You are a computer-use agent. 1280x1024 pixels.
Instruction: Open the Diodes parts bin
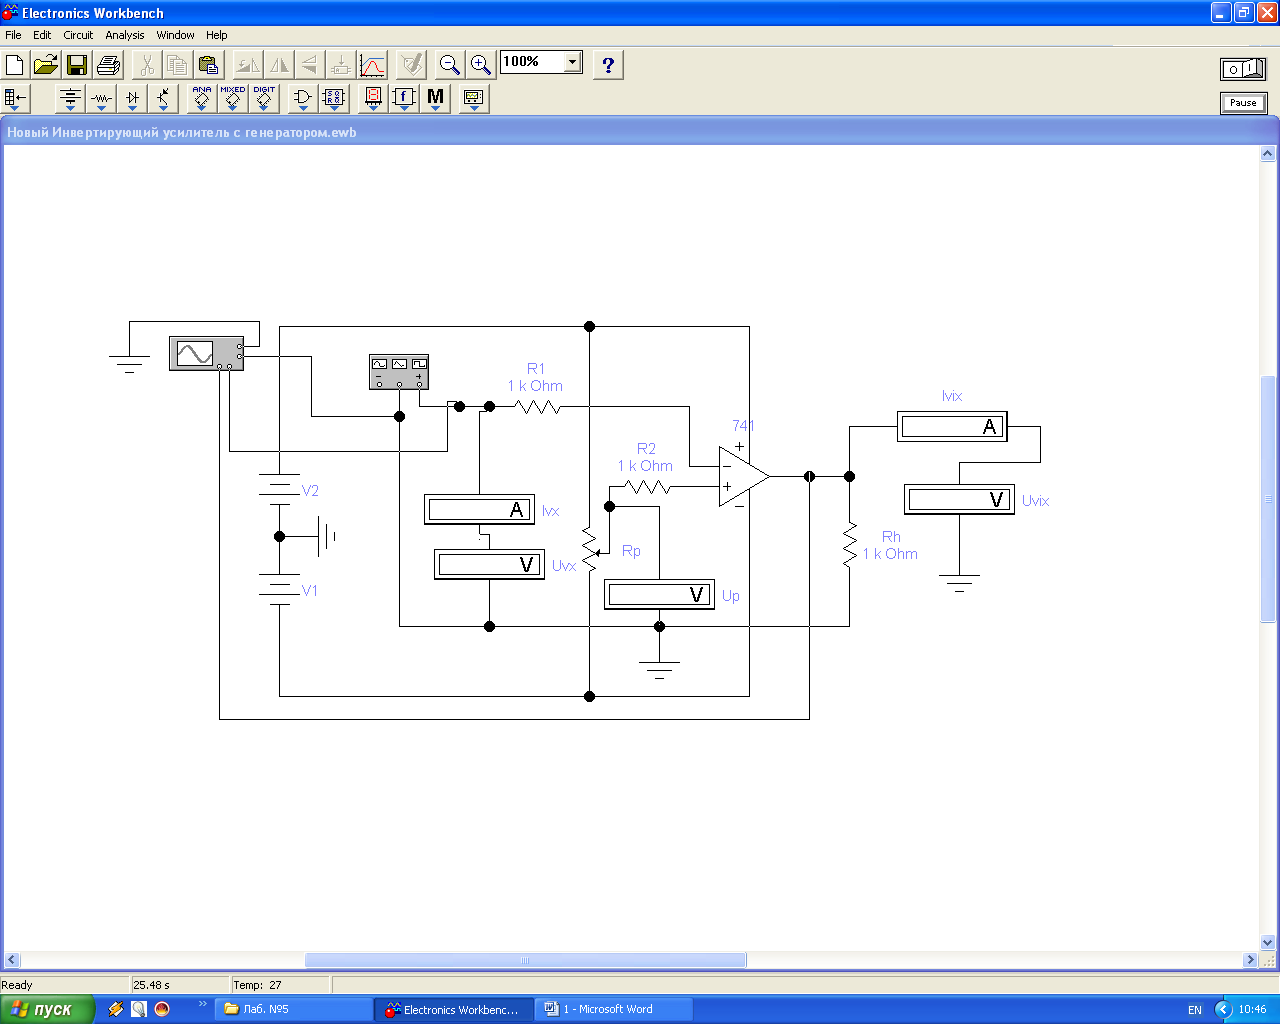tap(132, 98)
